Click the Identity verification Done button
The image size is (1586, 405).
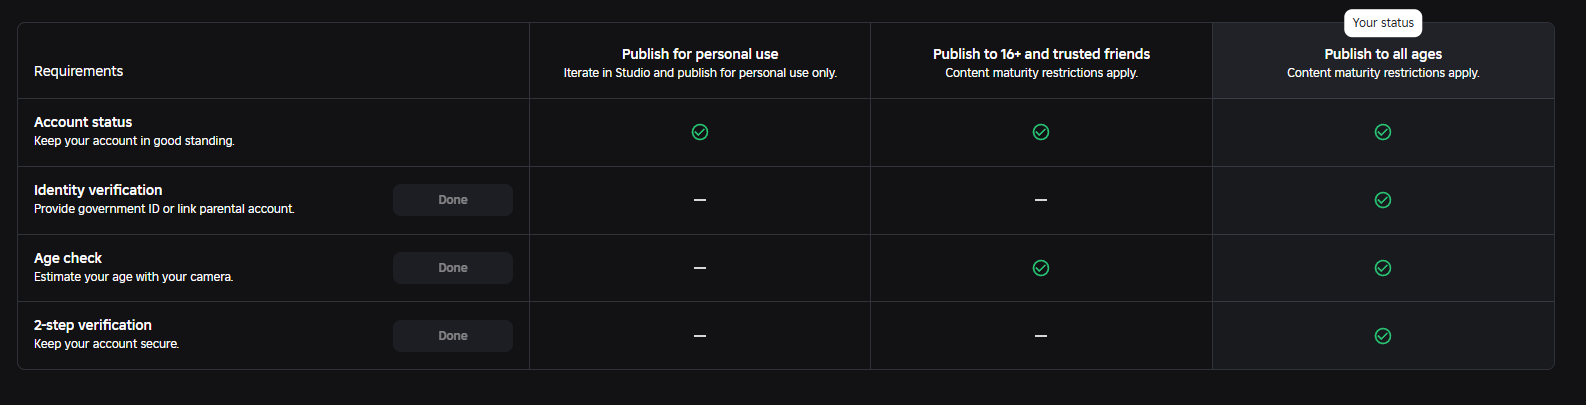point(453,200)
